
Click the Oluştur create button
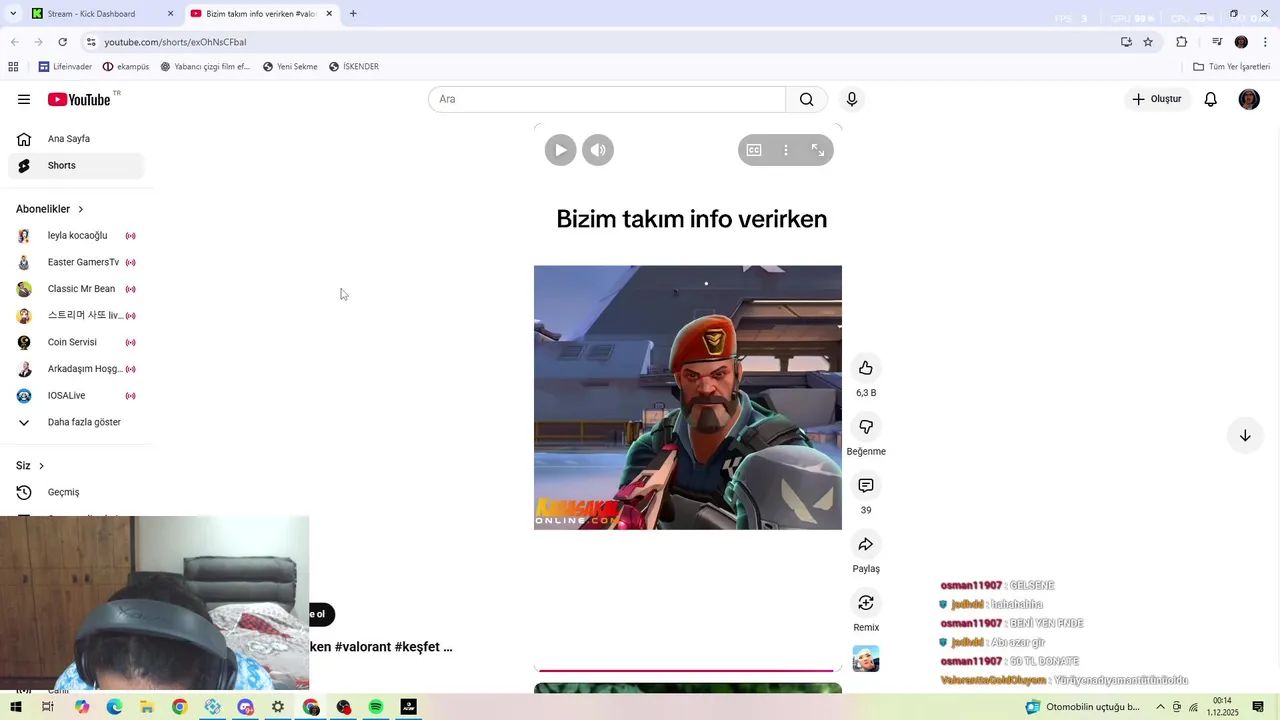click(x=1157, y=99)
